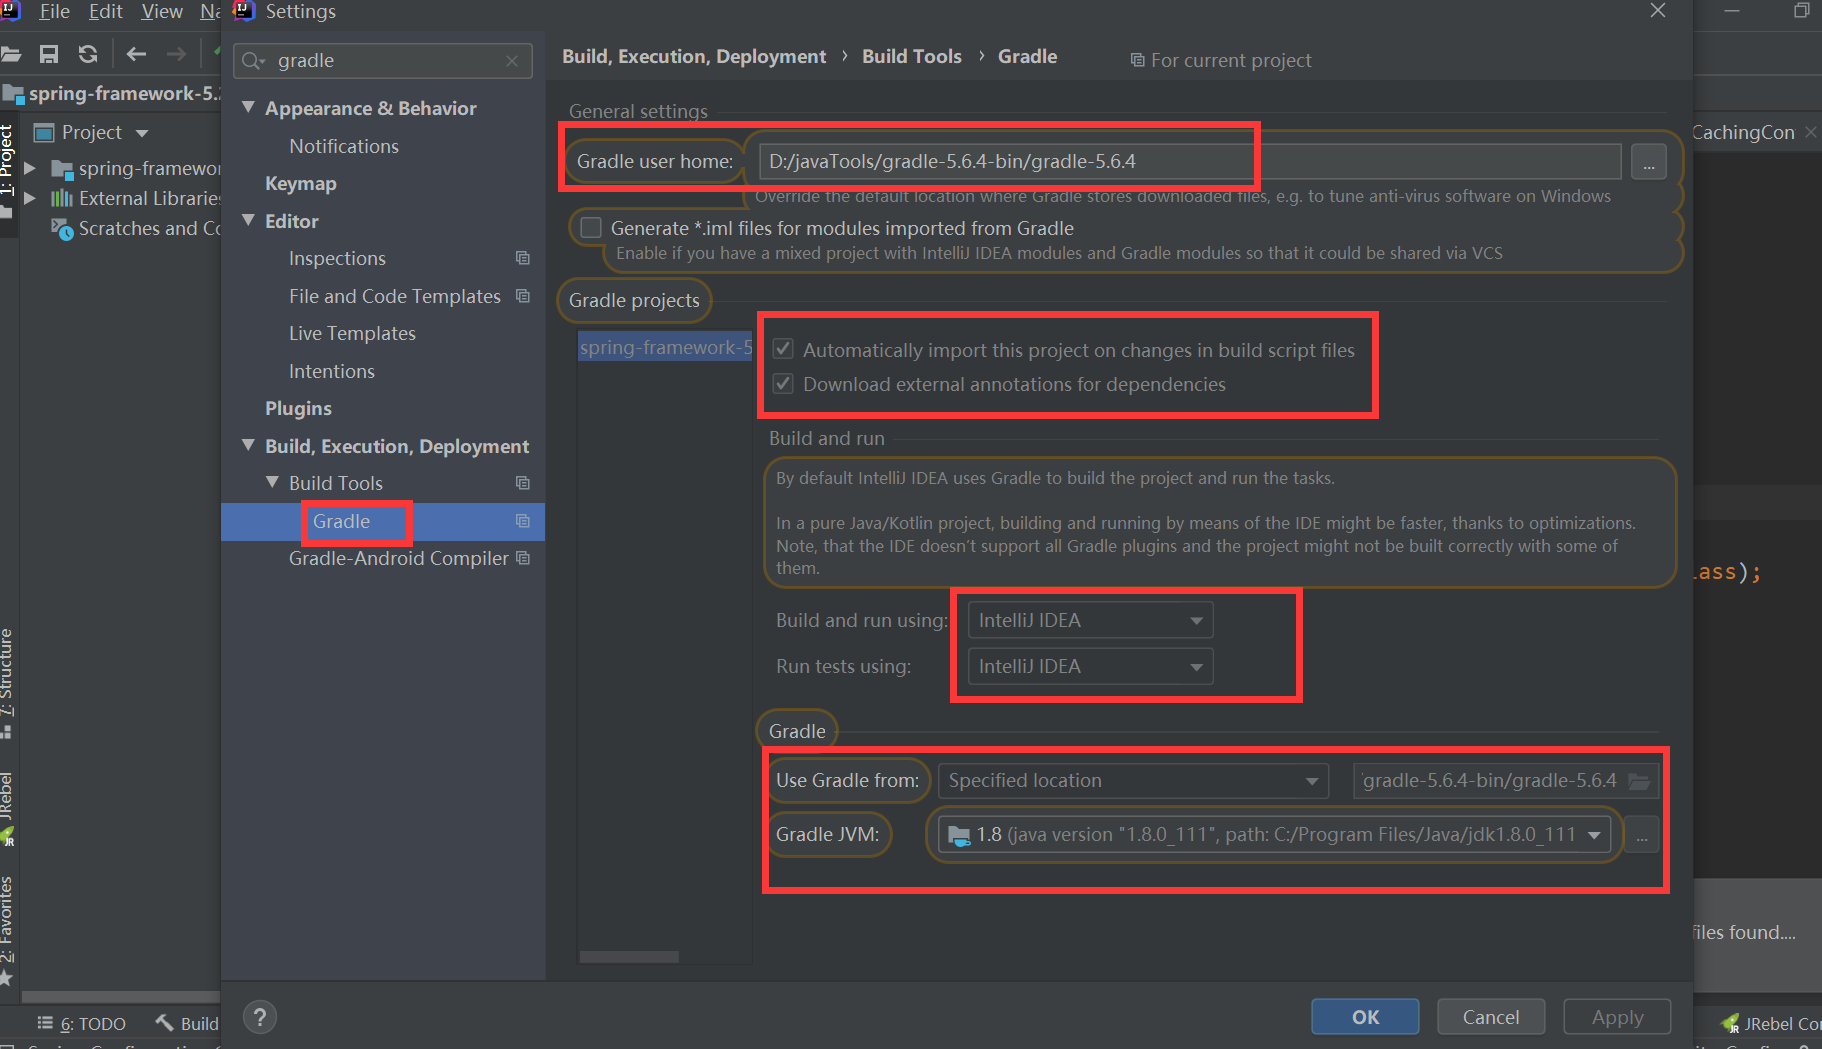Open the Gradle JVM dropdown
Screen dimensions: 1822x1049
pyautogui.click(x=1274, y=835)
